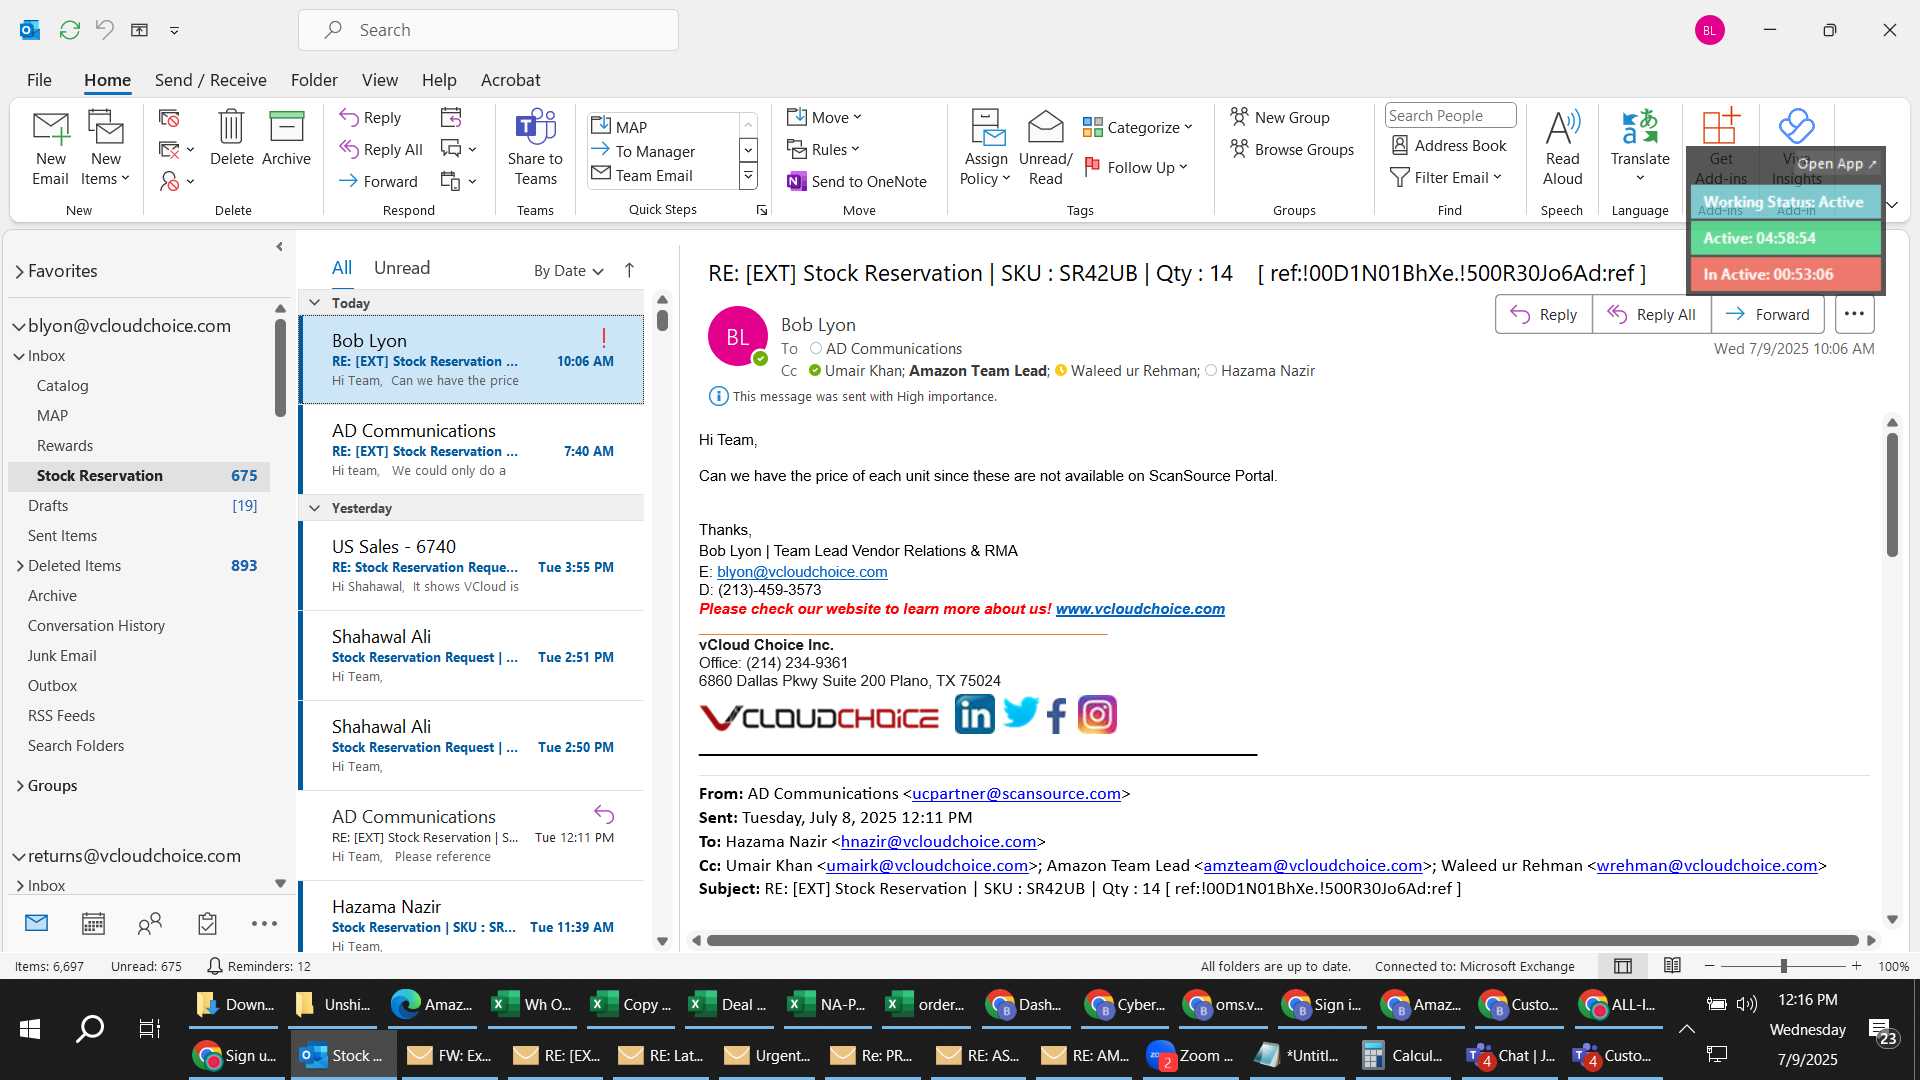
Task: Click Reminders bell in status bar
Action: pos(214,966)
